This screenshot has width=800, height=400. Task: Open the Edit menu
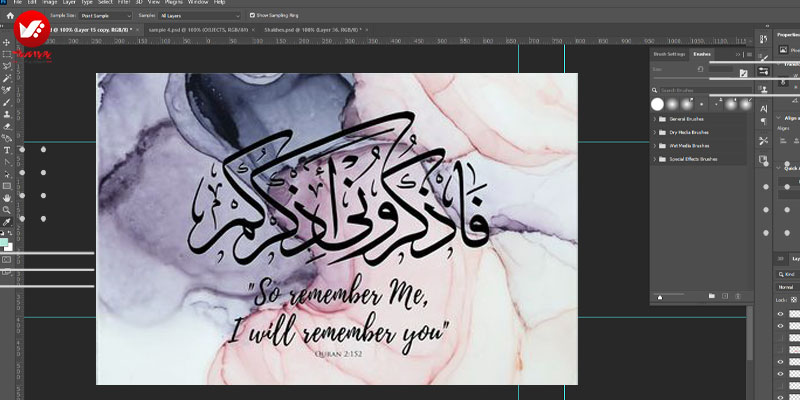[32, 3]
